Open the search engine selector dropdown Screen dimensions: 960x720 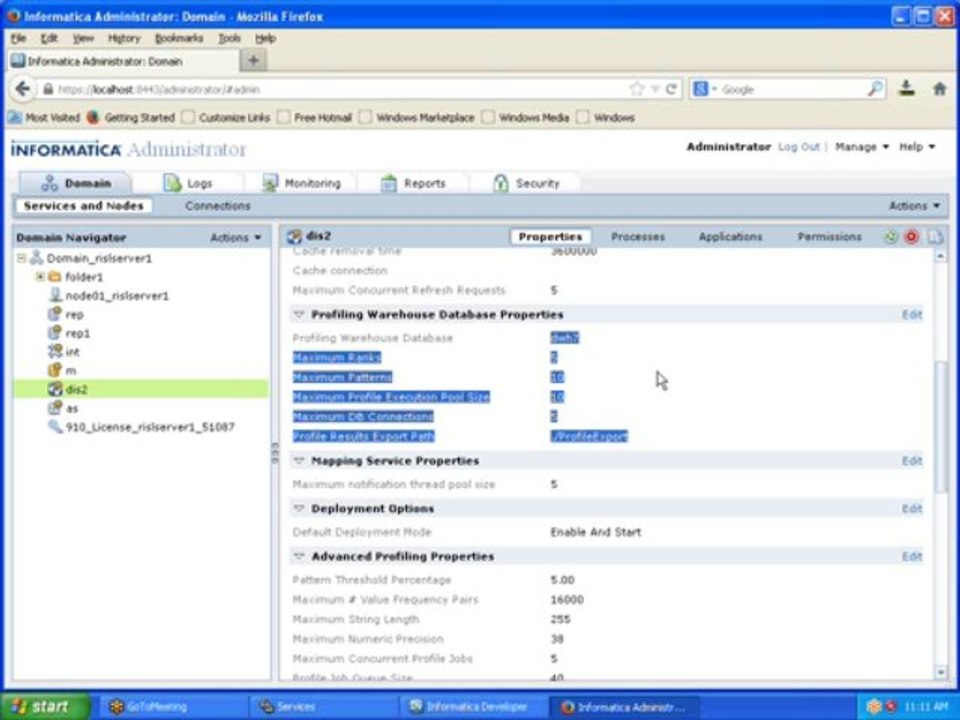pos(704,89)
